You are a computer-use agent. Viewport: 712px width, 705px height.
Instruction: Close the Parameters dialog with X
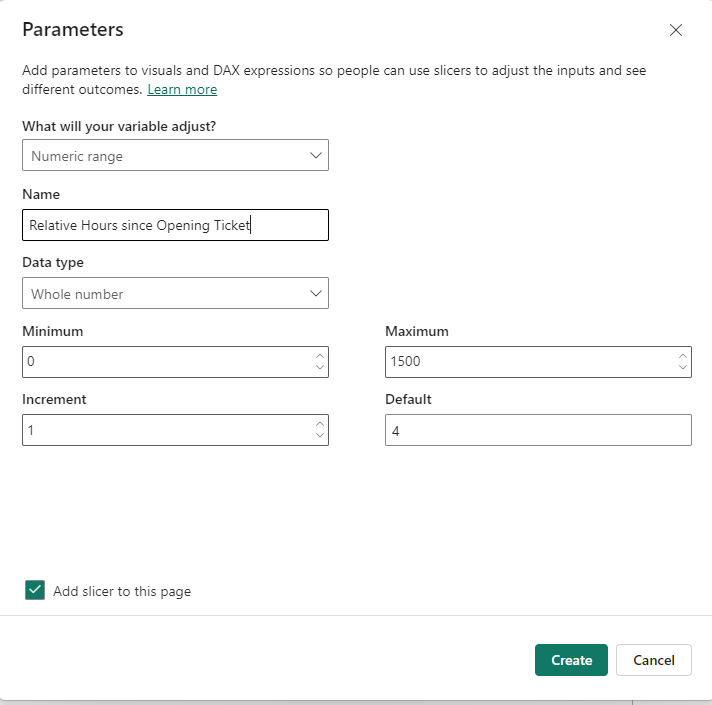(676, 30)
